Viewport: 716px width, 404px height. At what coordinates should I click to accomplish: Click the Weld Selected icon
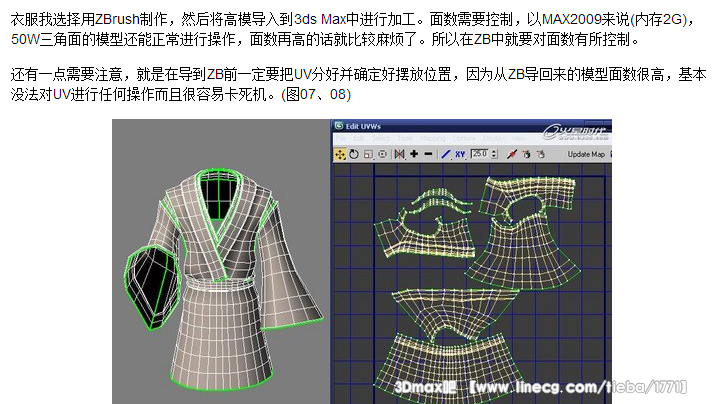point(541,154)
